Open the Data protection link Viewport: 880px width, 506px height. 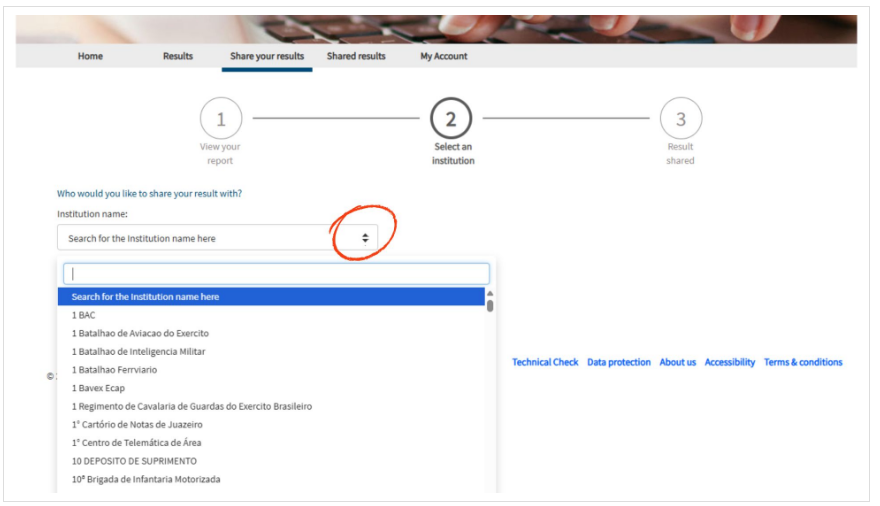coord(619,362)
